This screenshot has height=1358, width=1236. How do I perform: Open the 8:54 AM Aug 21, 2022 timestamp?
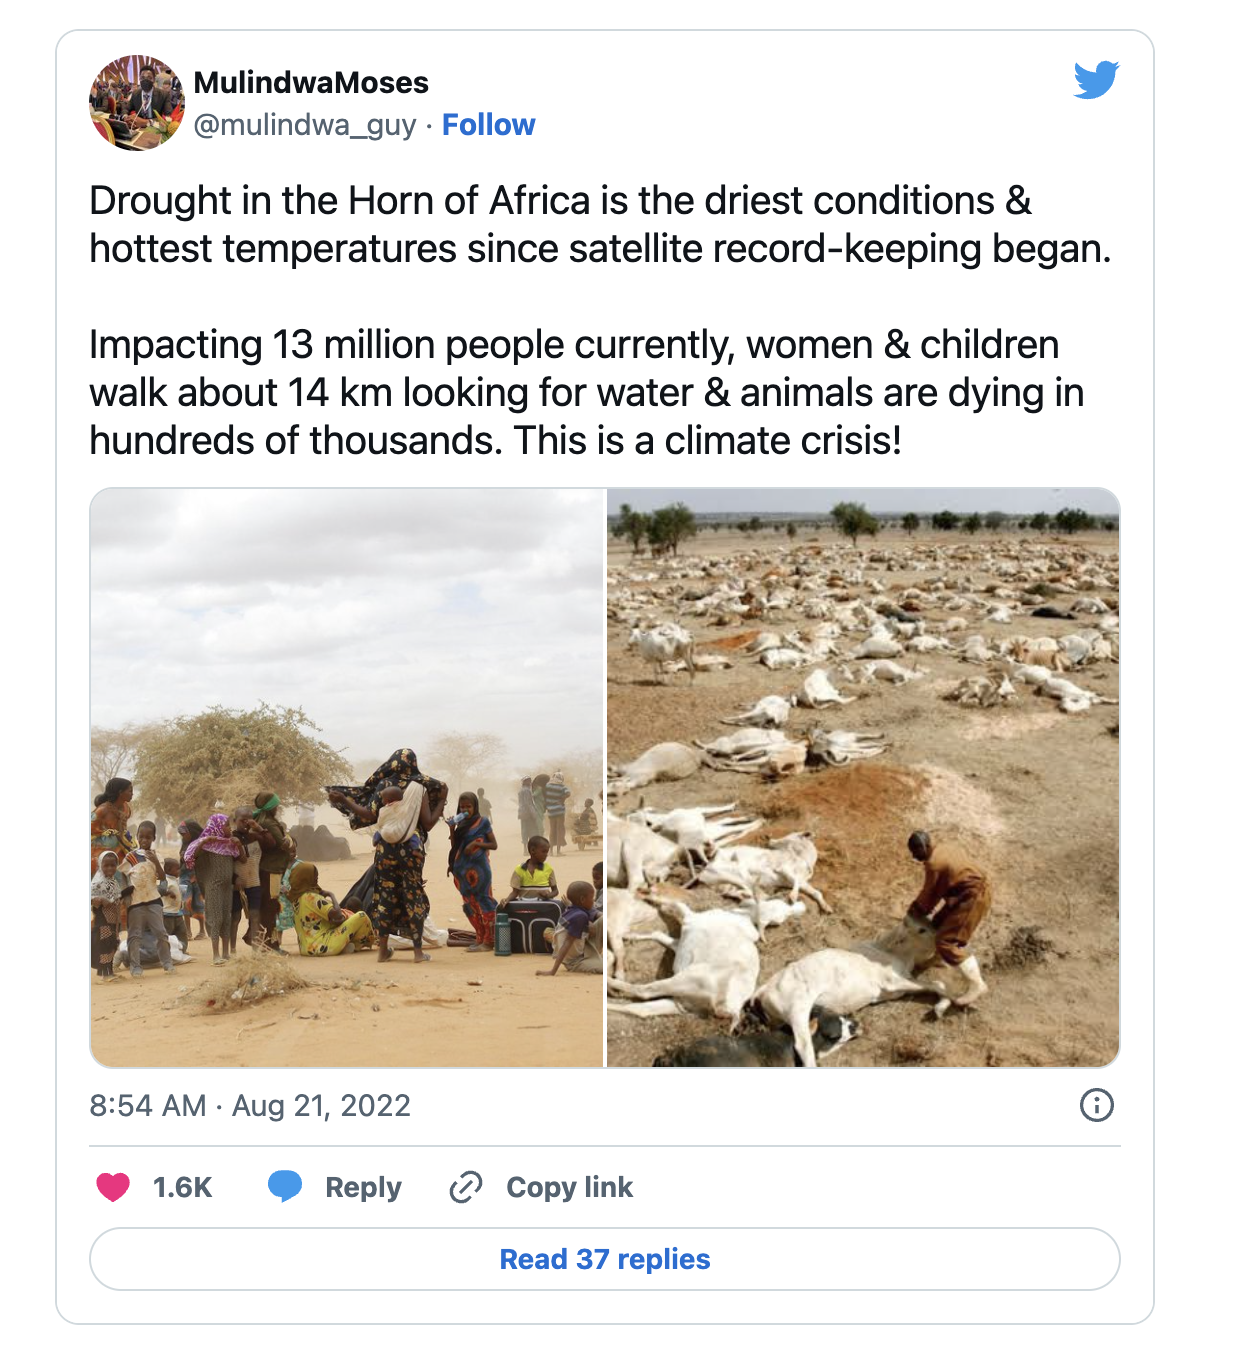pos(250,1105)
